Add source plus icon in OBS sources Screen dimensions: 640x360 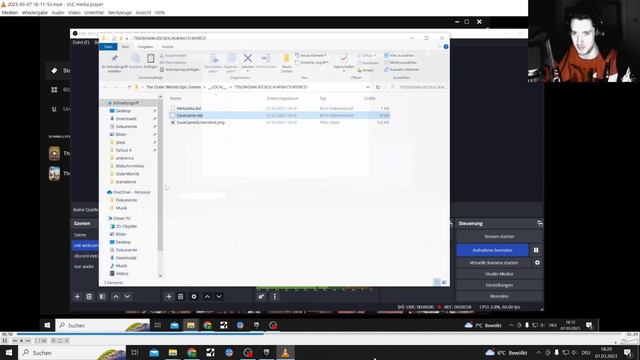click(169, 296)
